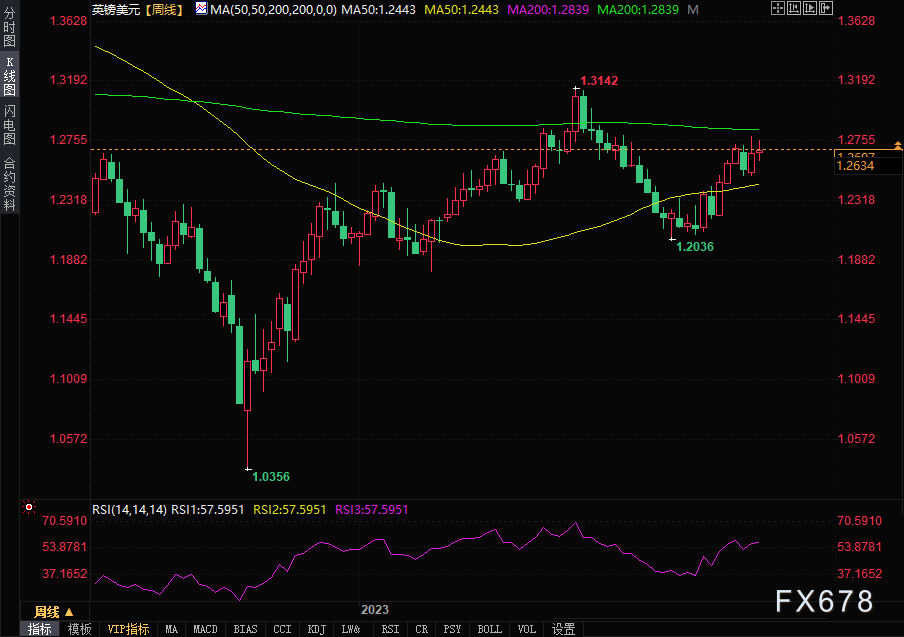Switch to the 模板 bottom tab
904x637 pixels.
pos(80,629)
